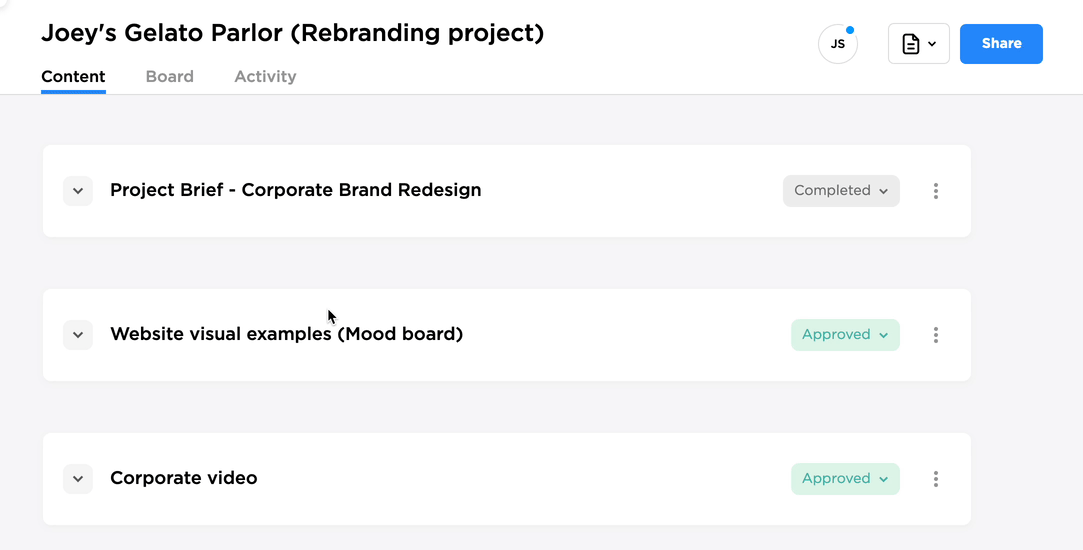The width and height of the screenshot is (1083, 550).
Task: Expand the Project Brief section
Action: [78, 191]
